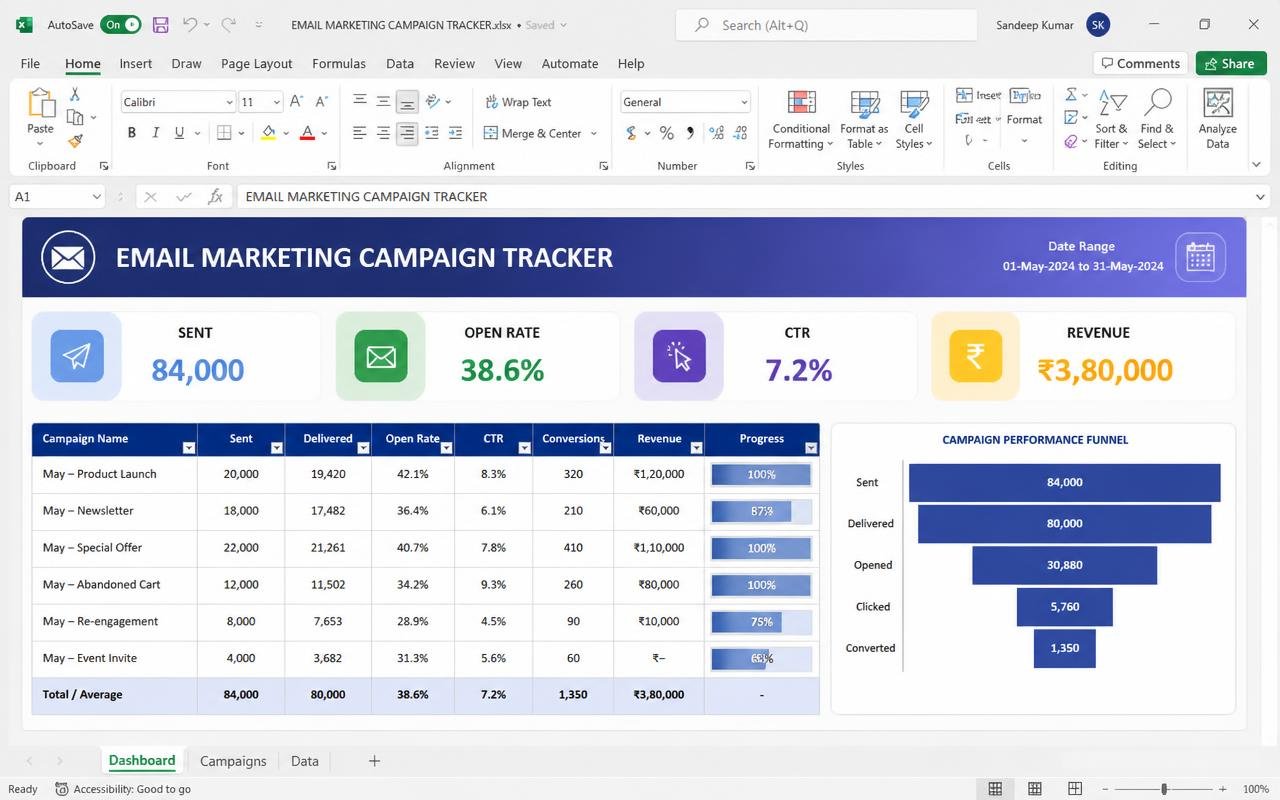
Task: Add a new sheet with plus
Action: 374,761
